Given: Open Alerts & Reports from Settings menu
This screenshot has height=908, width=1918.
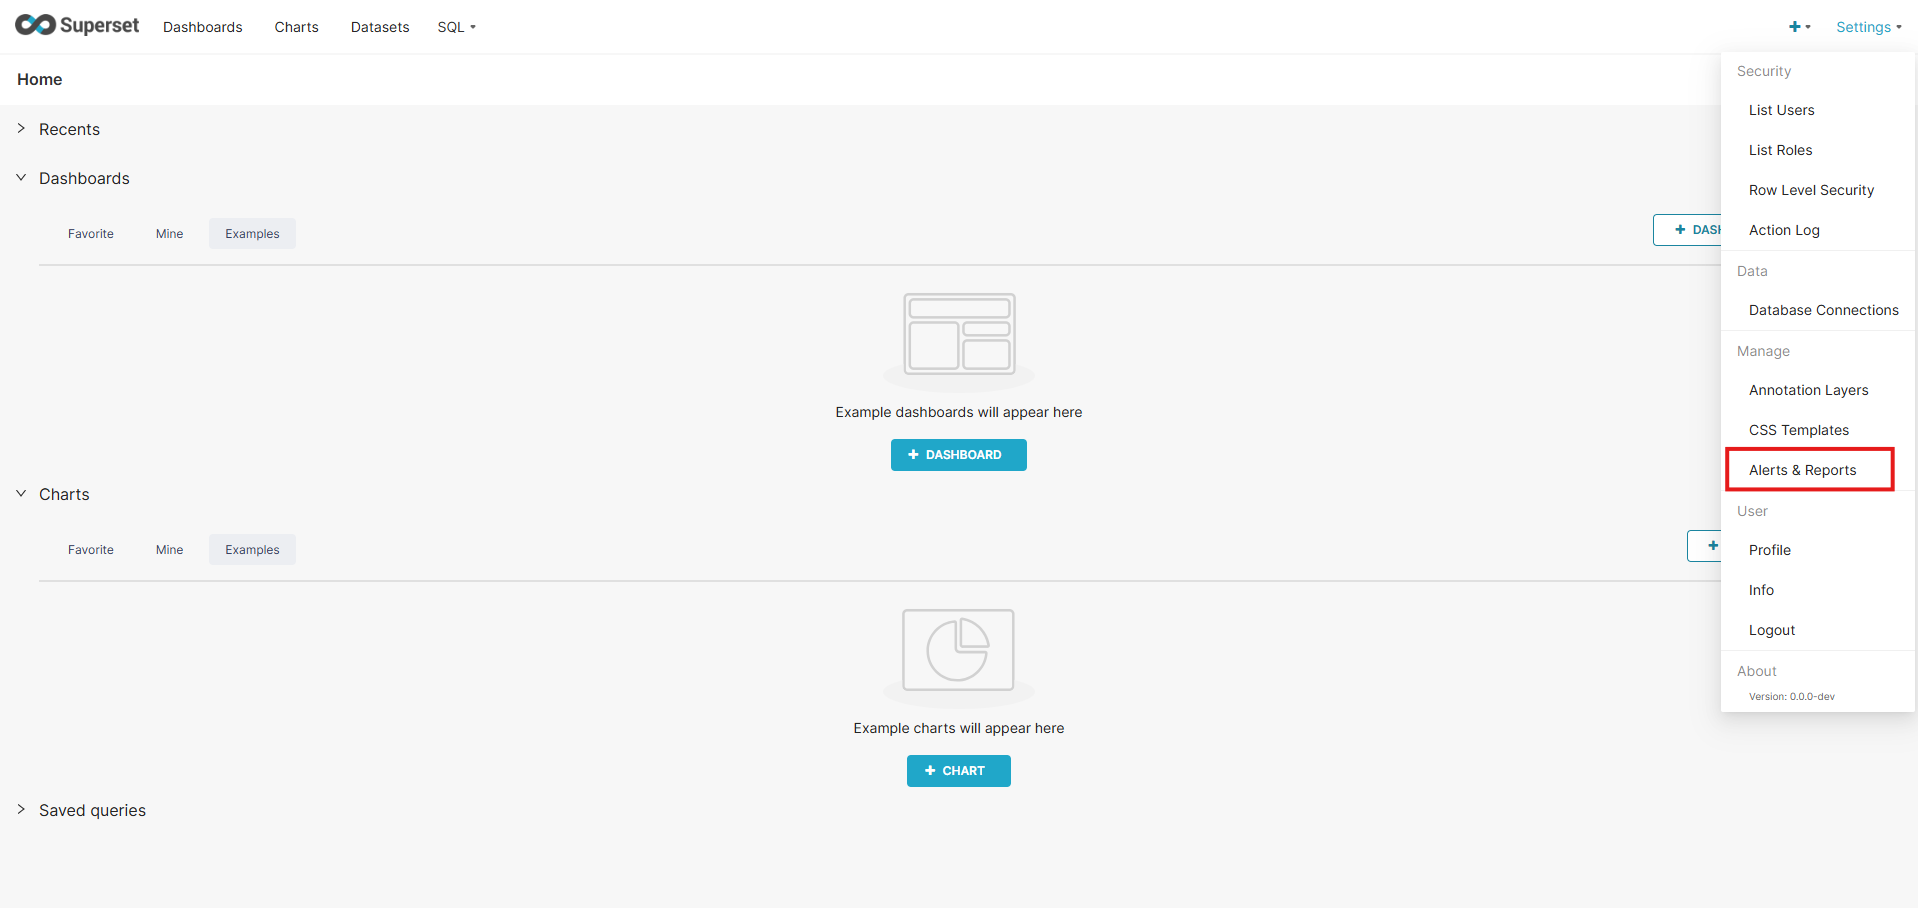Looking at the screenshot, I should (x=1802, y=470).
